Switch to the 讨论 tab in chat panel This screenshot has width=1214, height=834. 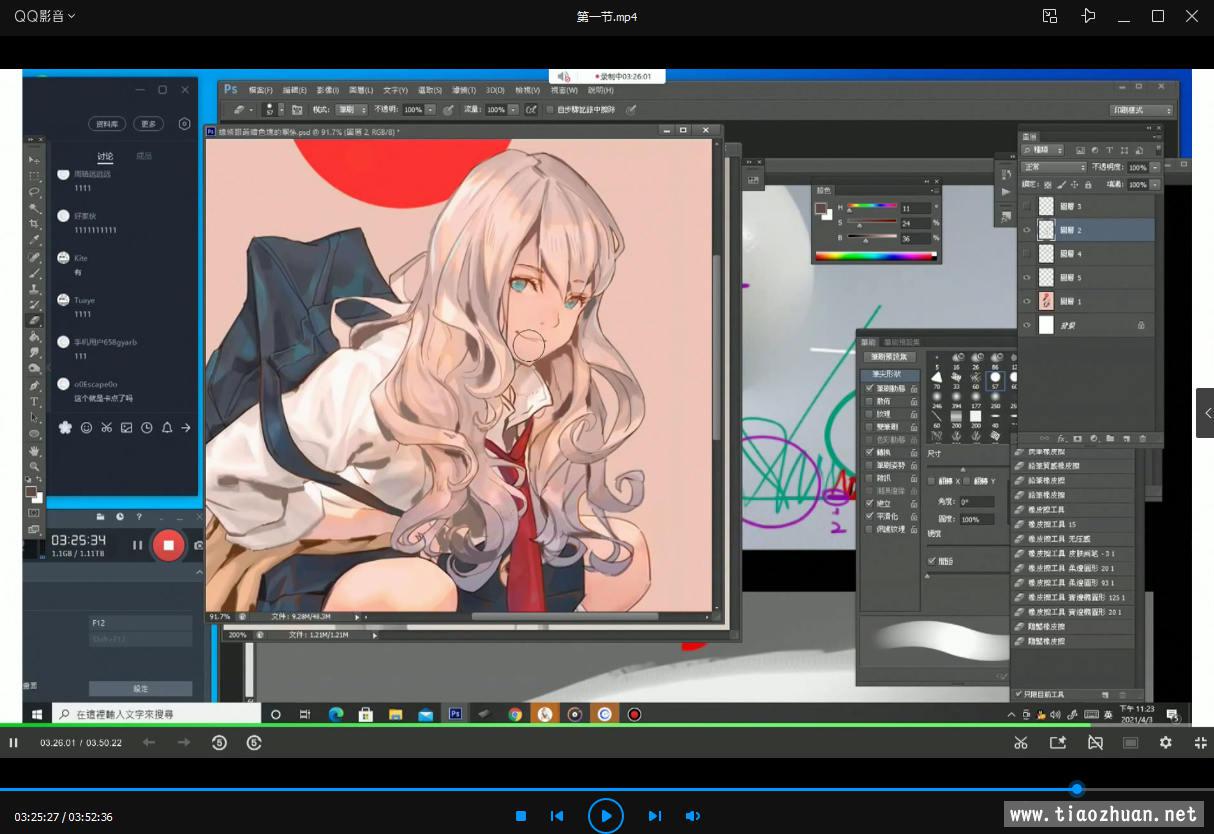coord(105,156)
